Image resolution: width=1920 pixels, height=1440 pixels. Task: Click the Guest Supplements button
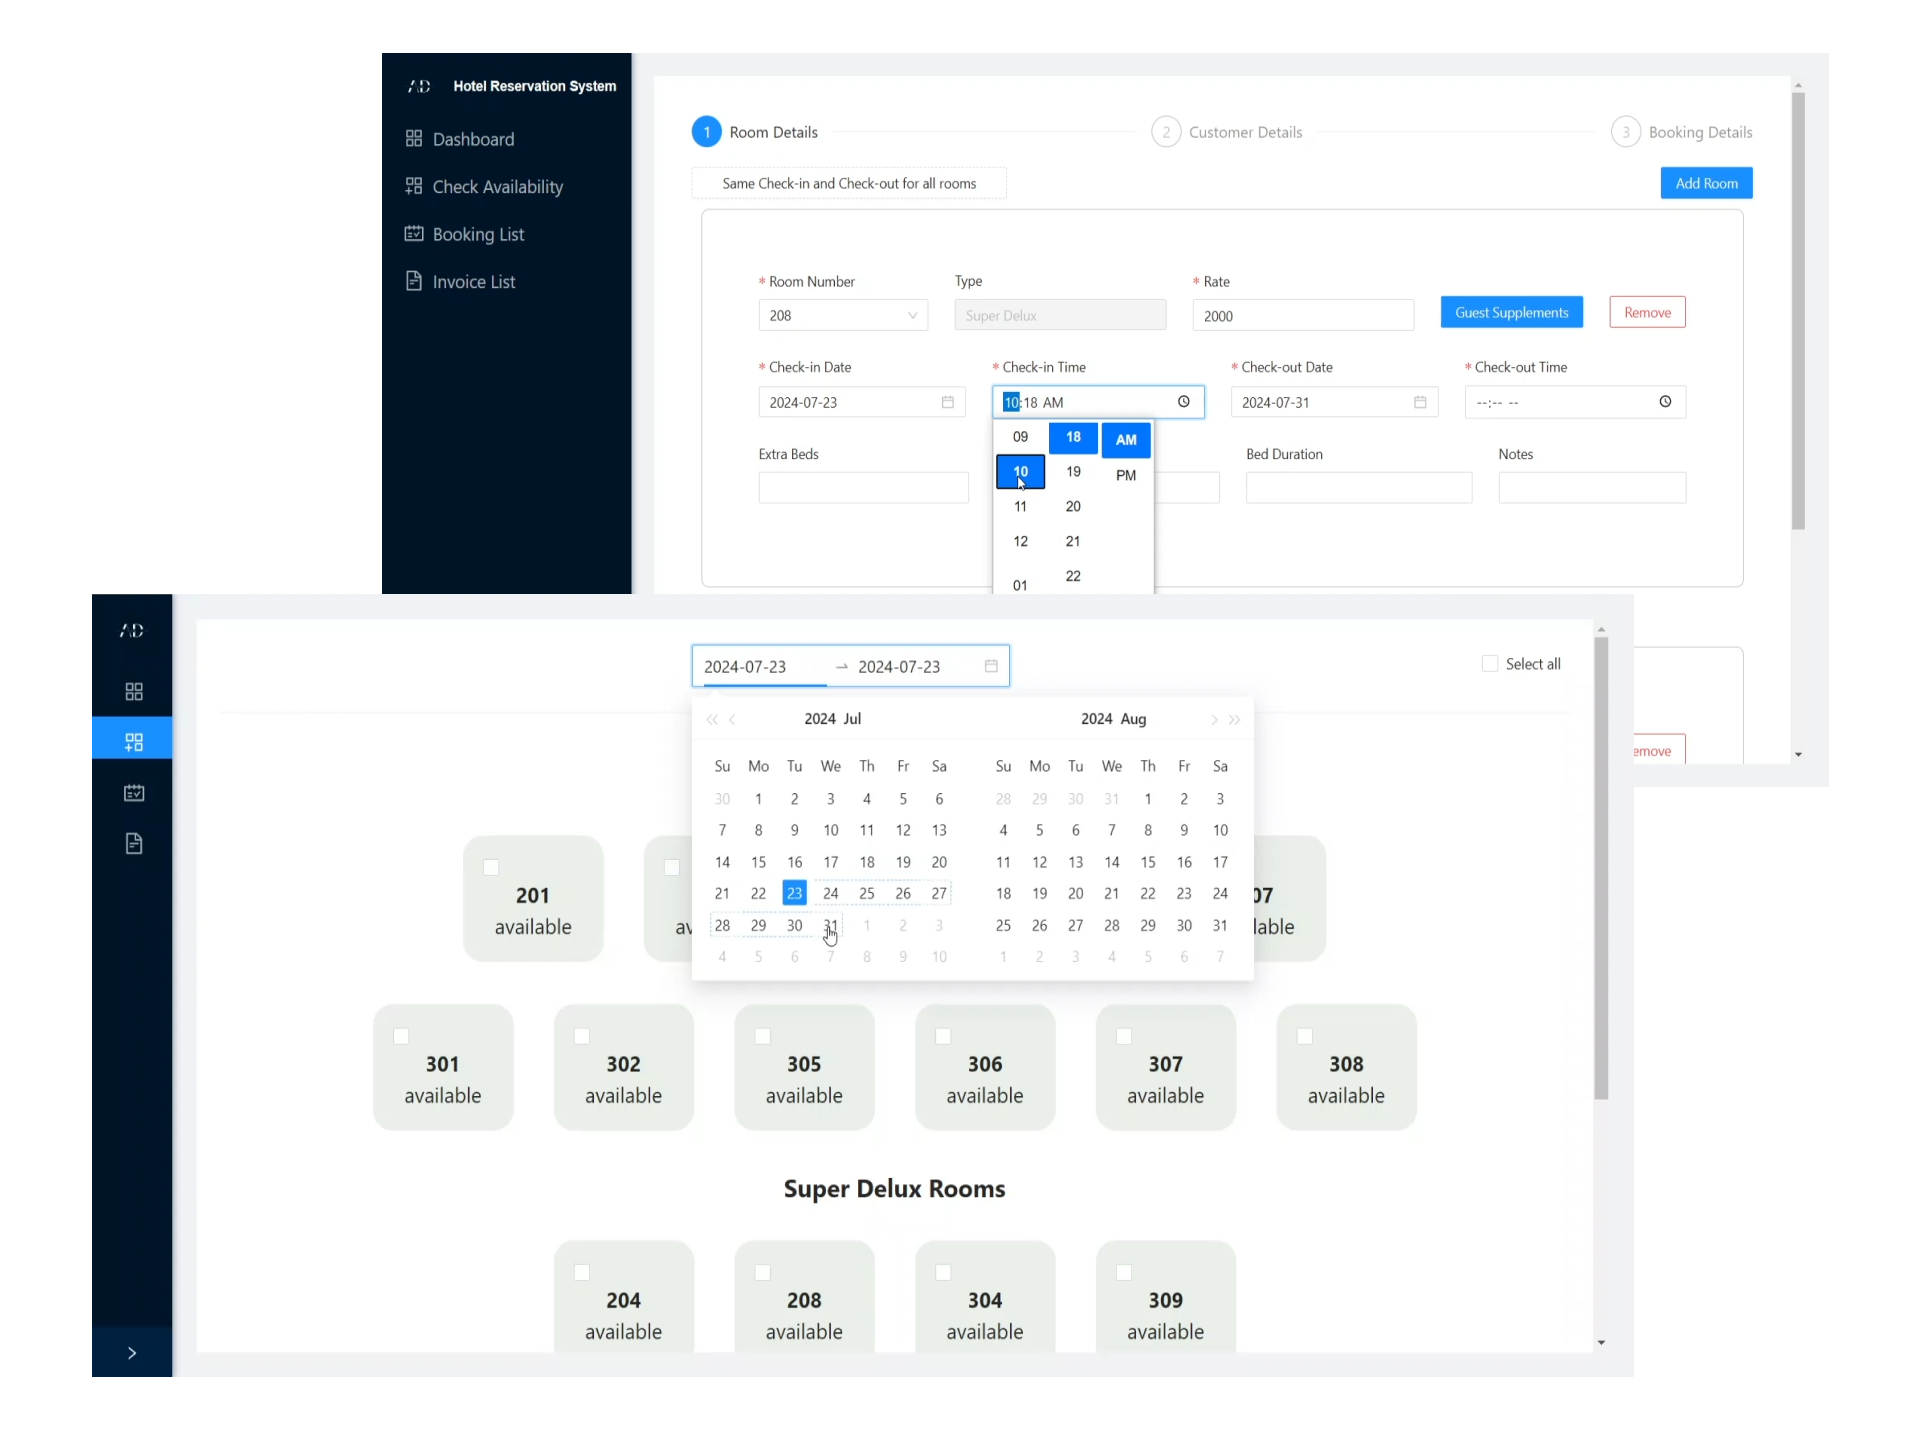click(1511, 313)
